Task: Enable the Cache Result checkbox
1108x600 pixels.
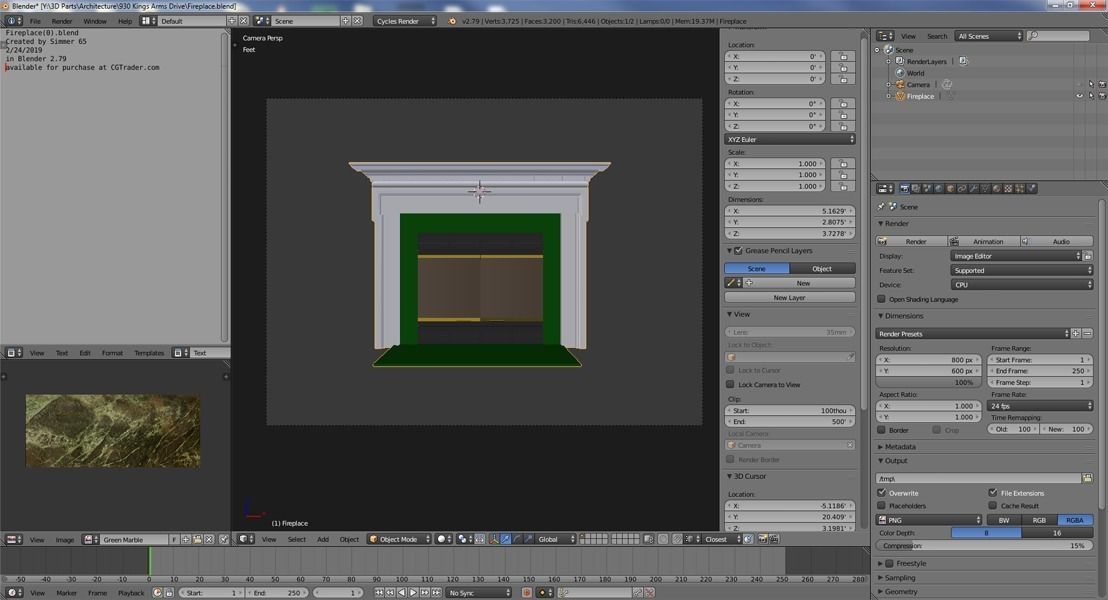Action: pyautogui.click(x=993, y=505)
